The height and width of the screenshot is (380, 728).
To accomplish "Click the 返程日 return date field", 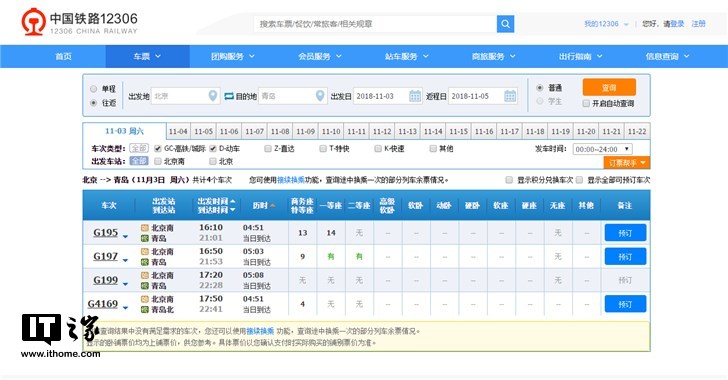I will (483, 96).
